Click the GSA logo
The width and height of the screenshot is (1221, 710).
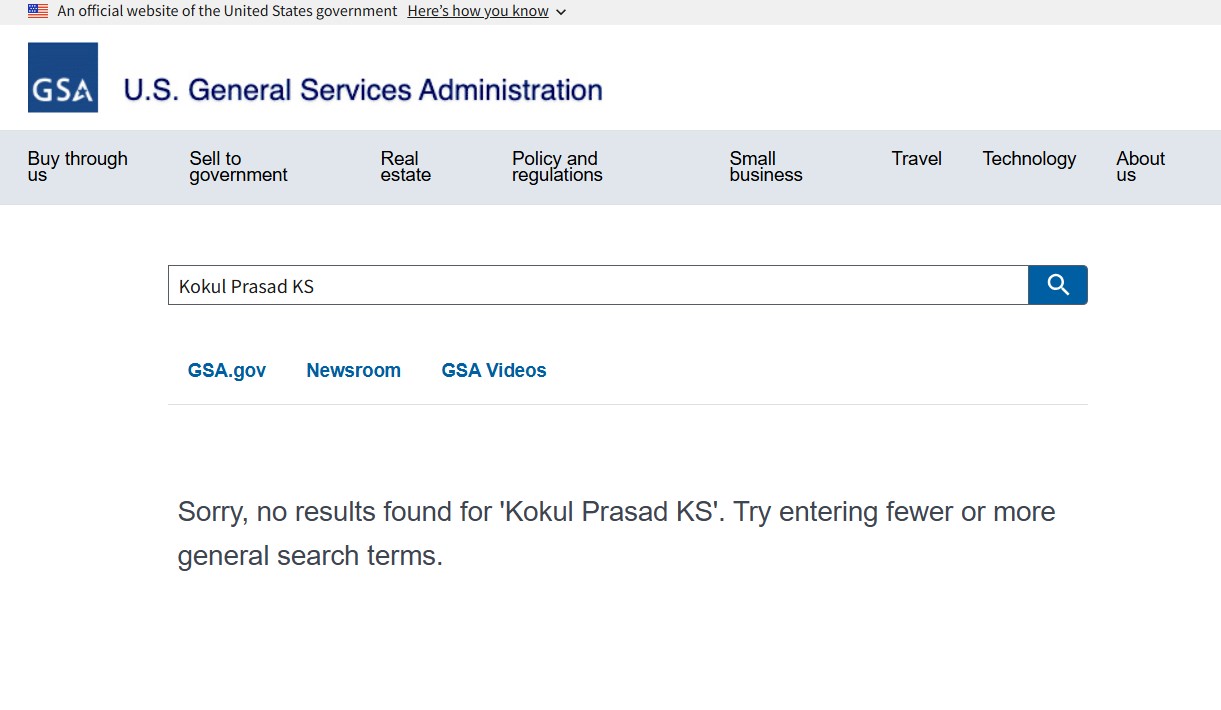(x=63, y=78)
